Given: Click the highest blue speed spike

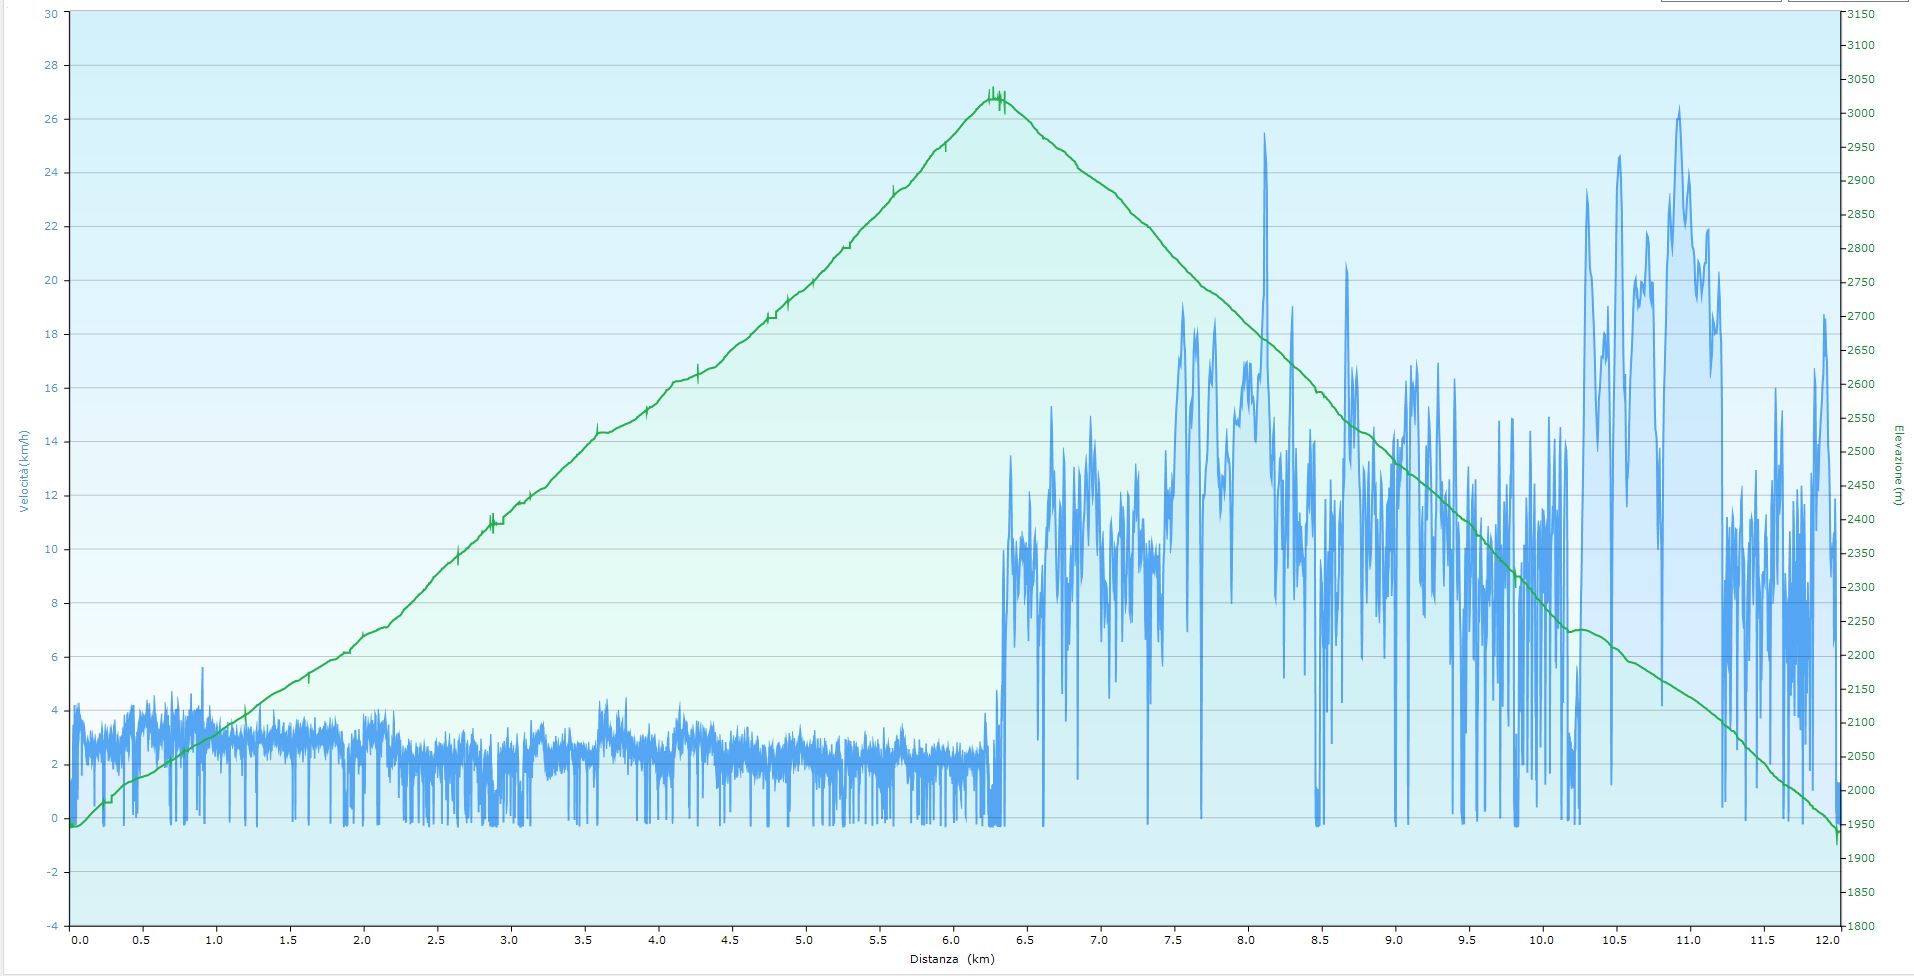Looking at the screenshot, I should [1678, 110].
